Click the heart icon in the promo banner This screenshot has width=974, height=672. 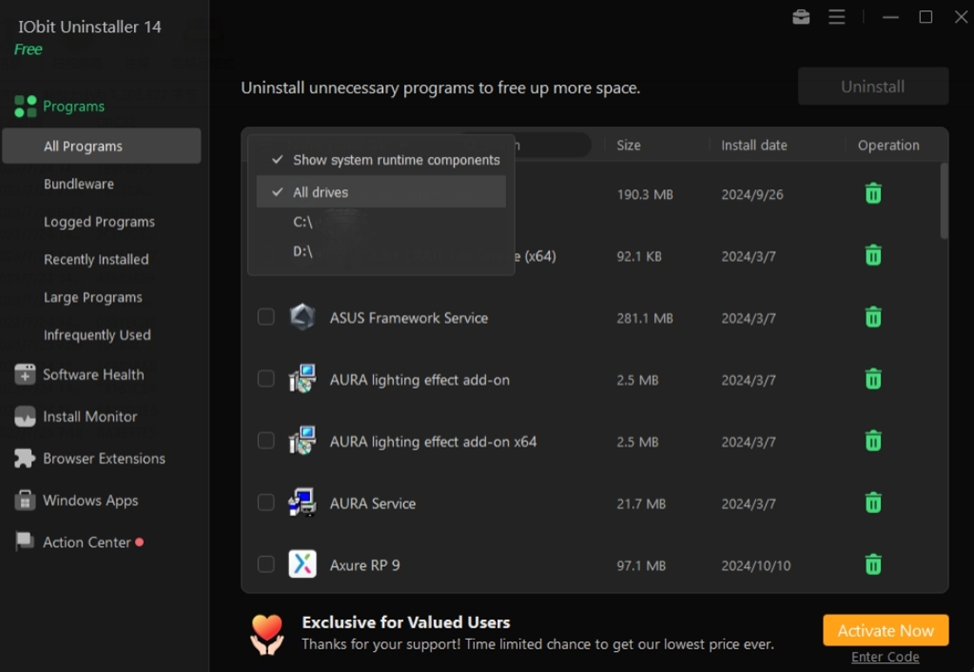pyautogui.click(x=267, y=634)
